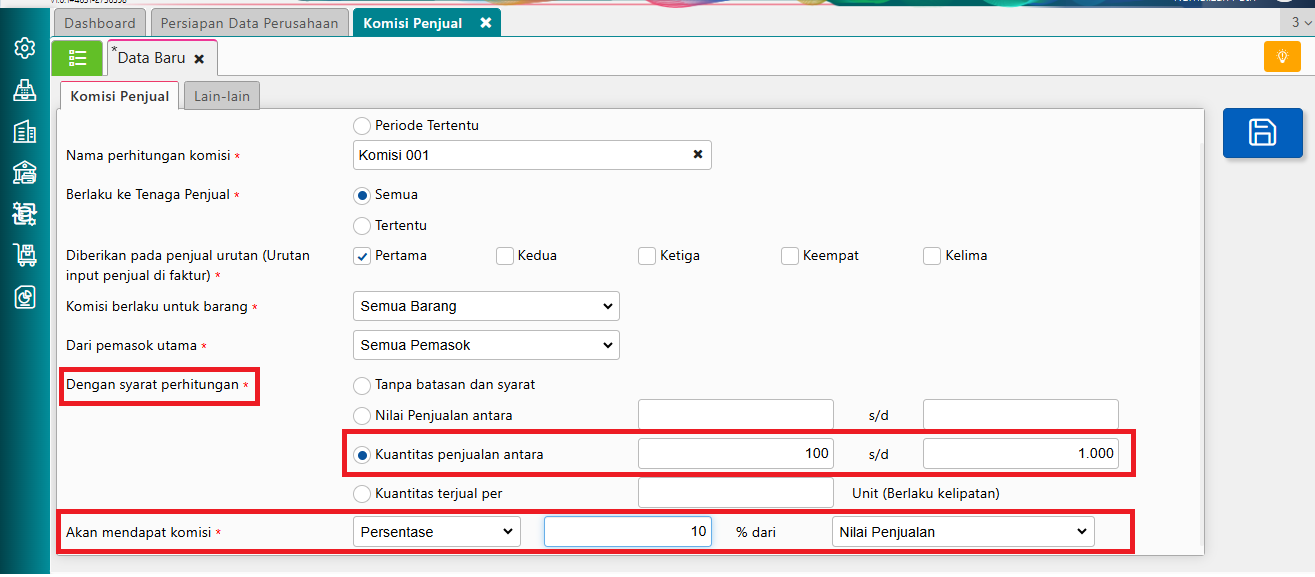Open the cash register sidebar icon

pyautogui.click(x=24, y=90)
